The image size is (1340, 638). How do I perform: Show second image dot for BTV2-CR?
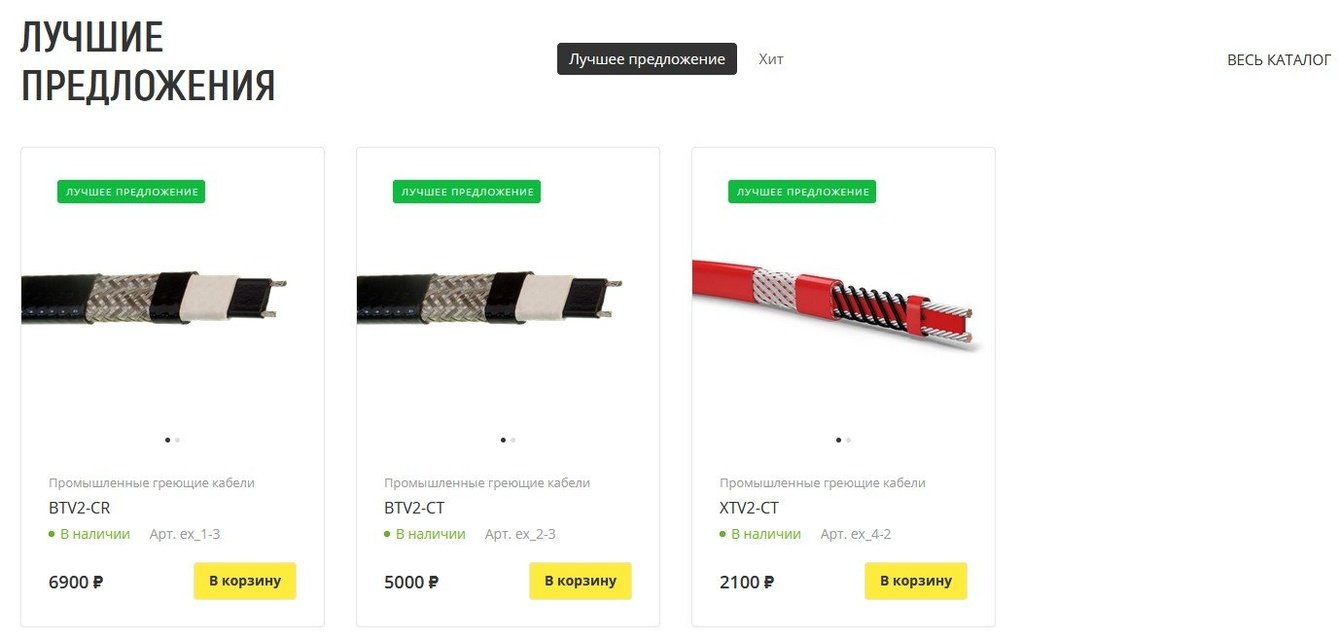(x=178, y=440)
